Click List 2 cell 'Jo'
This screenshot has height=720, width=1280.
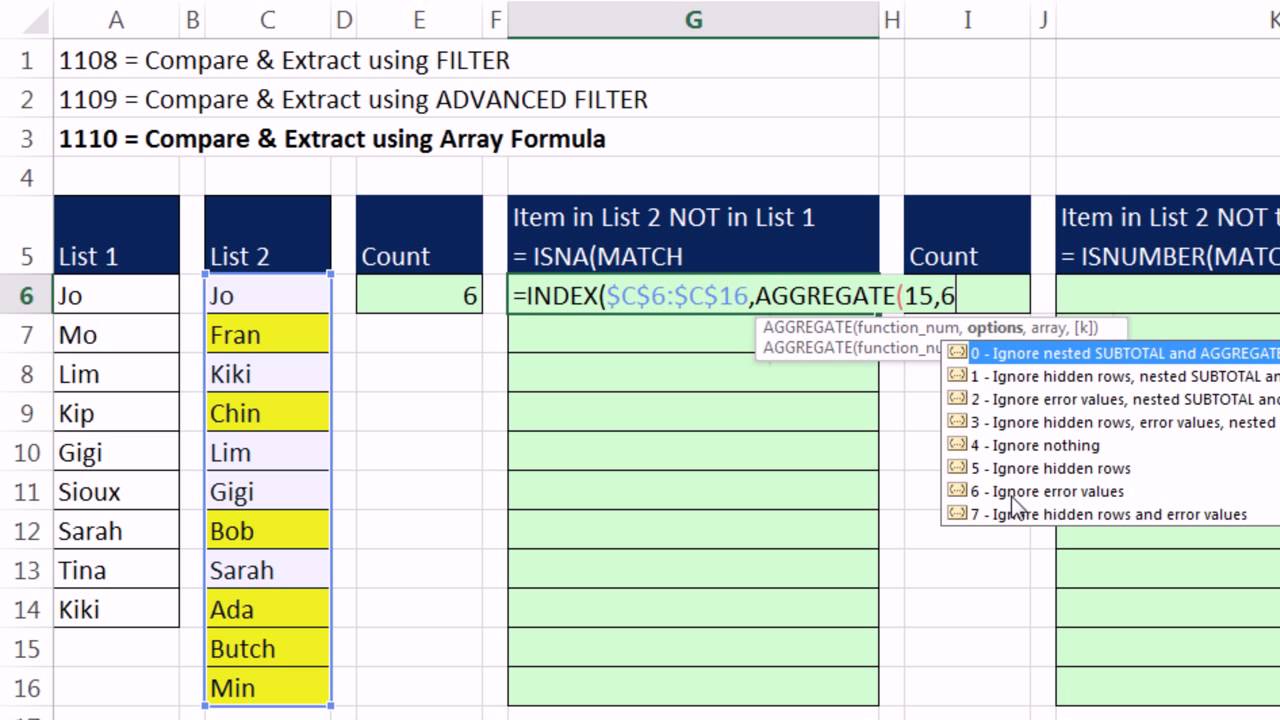267,296
